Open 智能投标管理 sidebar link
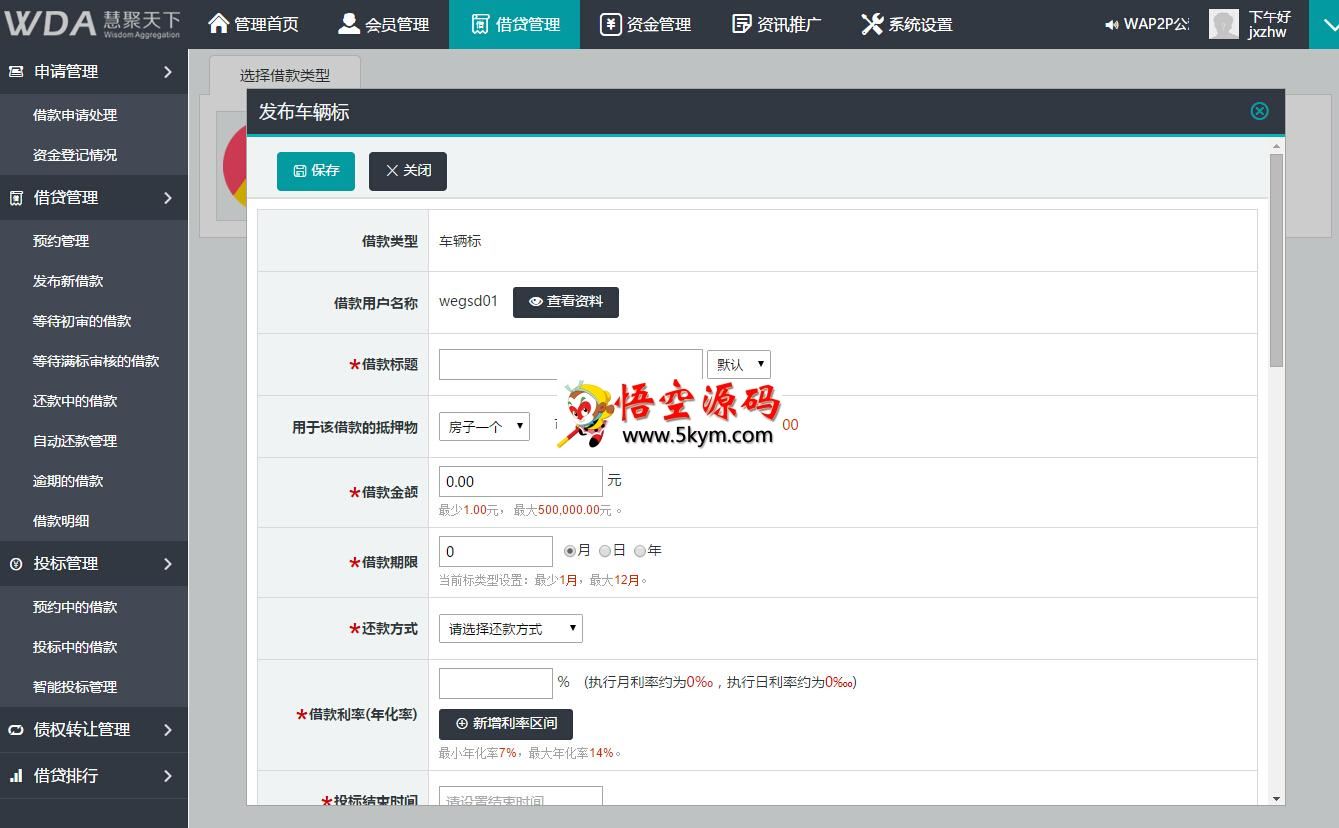 pyautogui.click(x=75, y=687)
